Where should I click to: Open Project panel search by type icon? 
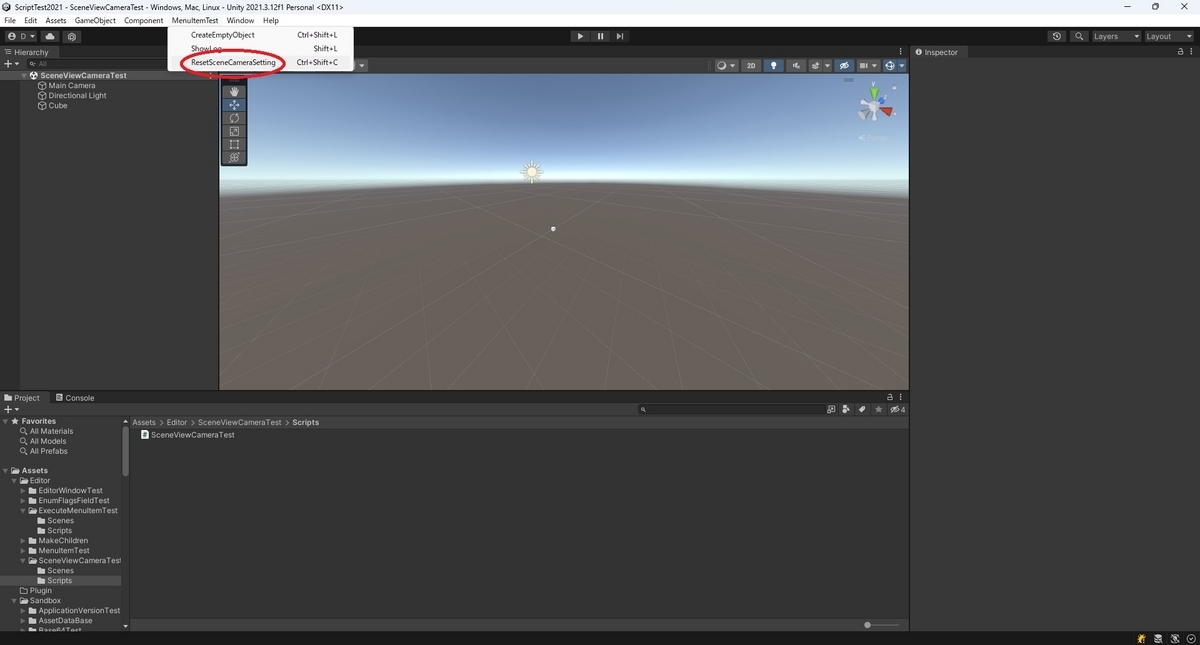(846, 409)
